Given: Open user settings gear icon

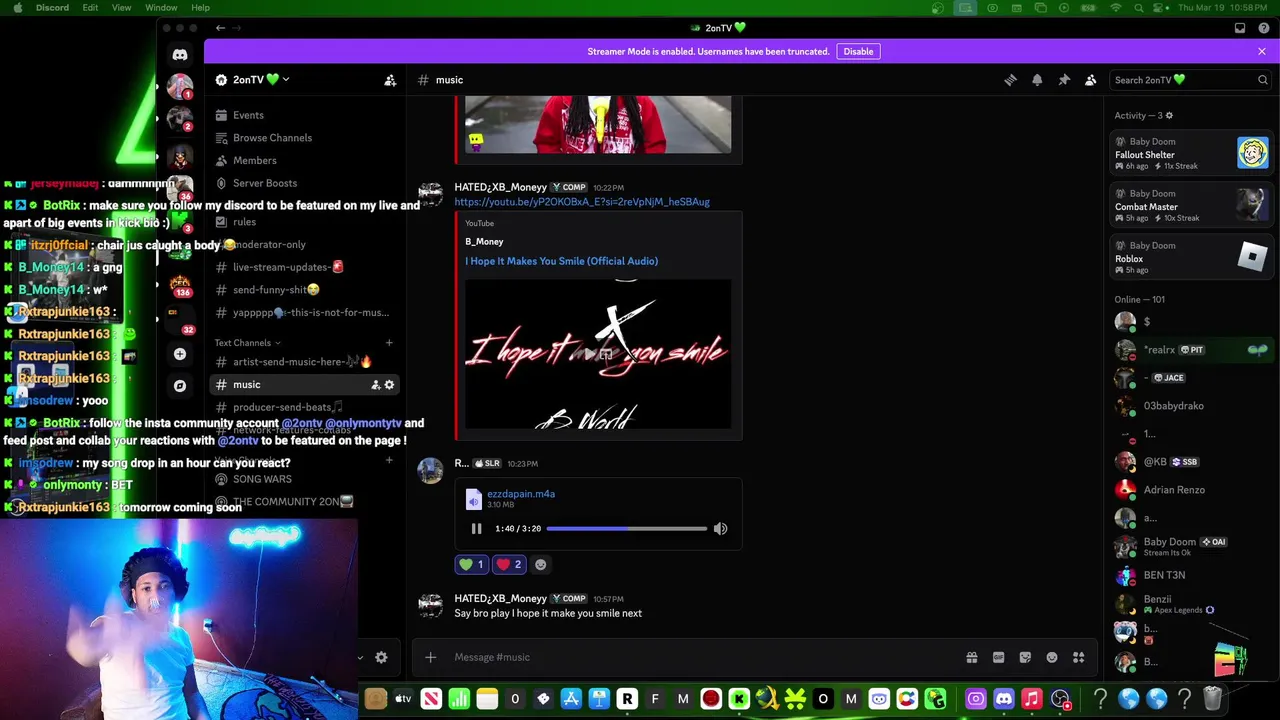Looking at the screenshot, I should 381,657.
